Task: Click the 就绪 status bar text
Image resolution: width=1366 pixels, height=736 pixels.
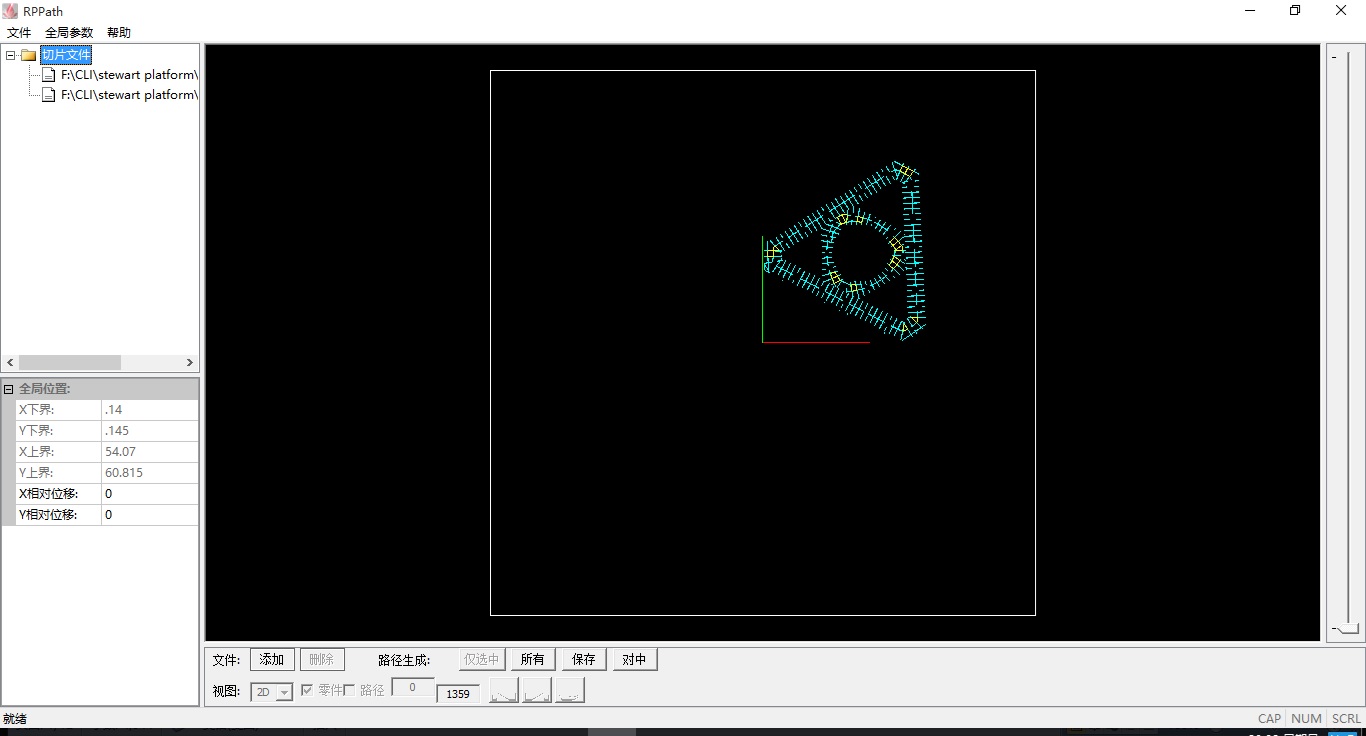Action: click(15, 719)
